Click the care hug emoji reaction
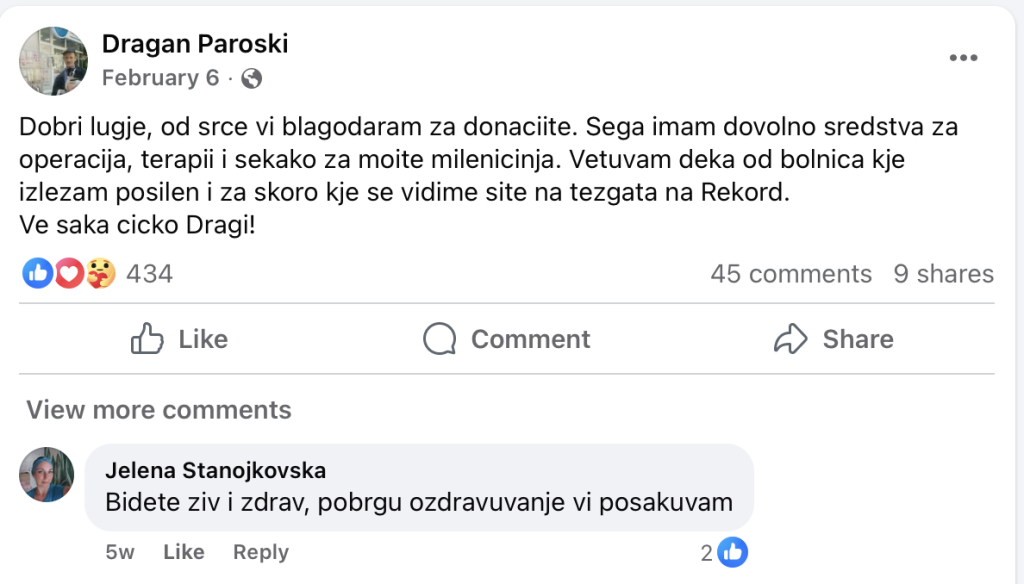Viewport: 1024px width, 584px height. click(100, 273)
